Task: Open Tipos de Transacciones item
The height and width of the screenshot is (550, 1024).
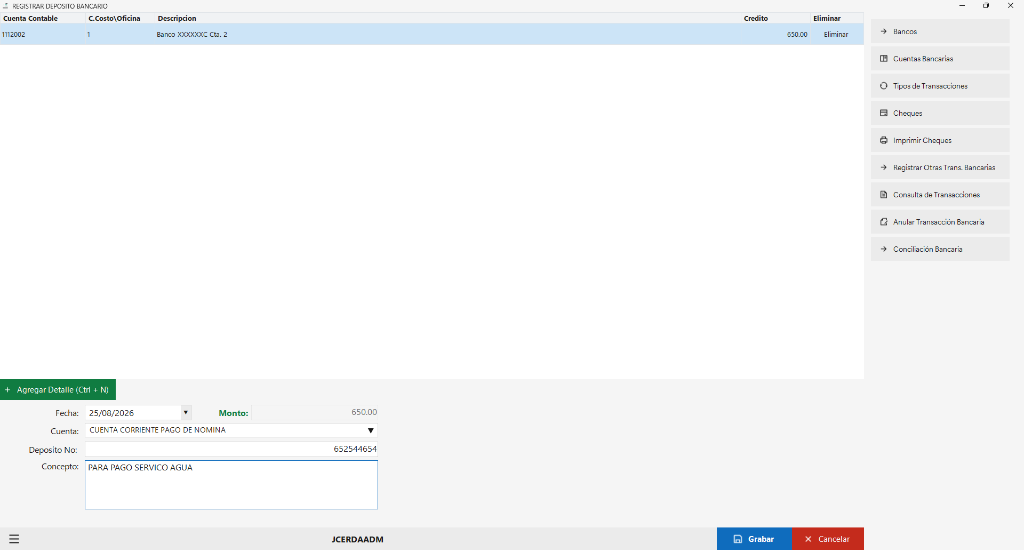Action: [x=940, y=86]
